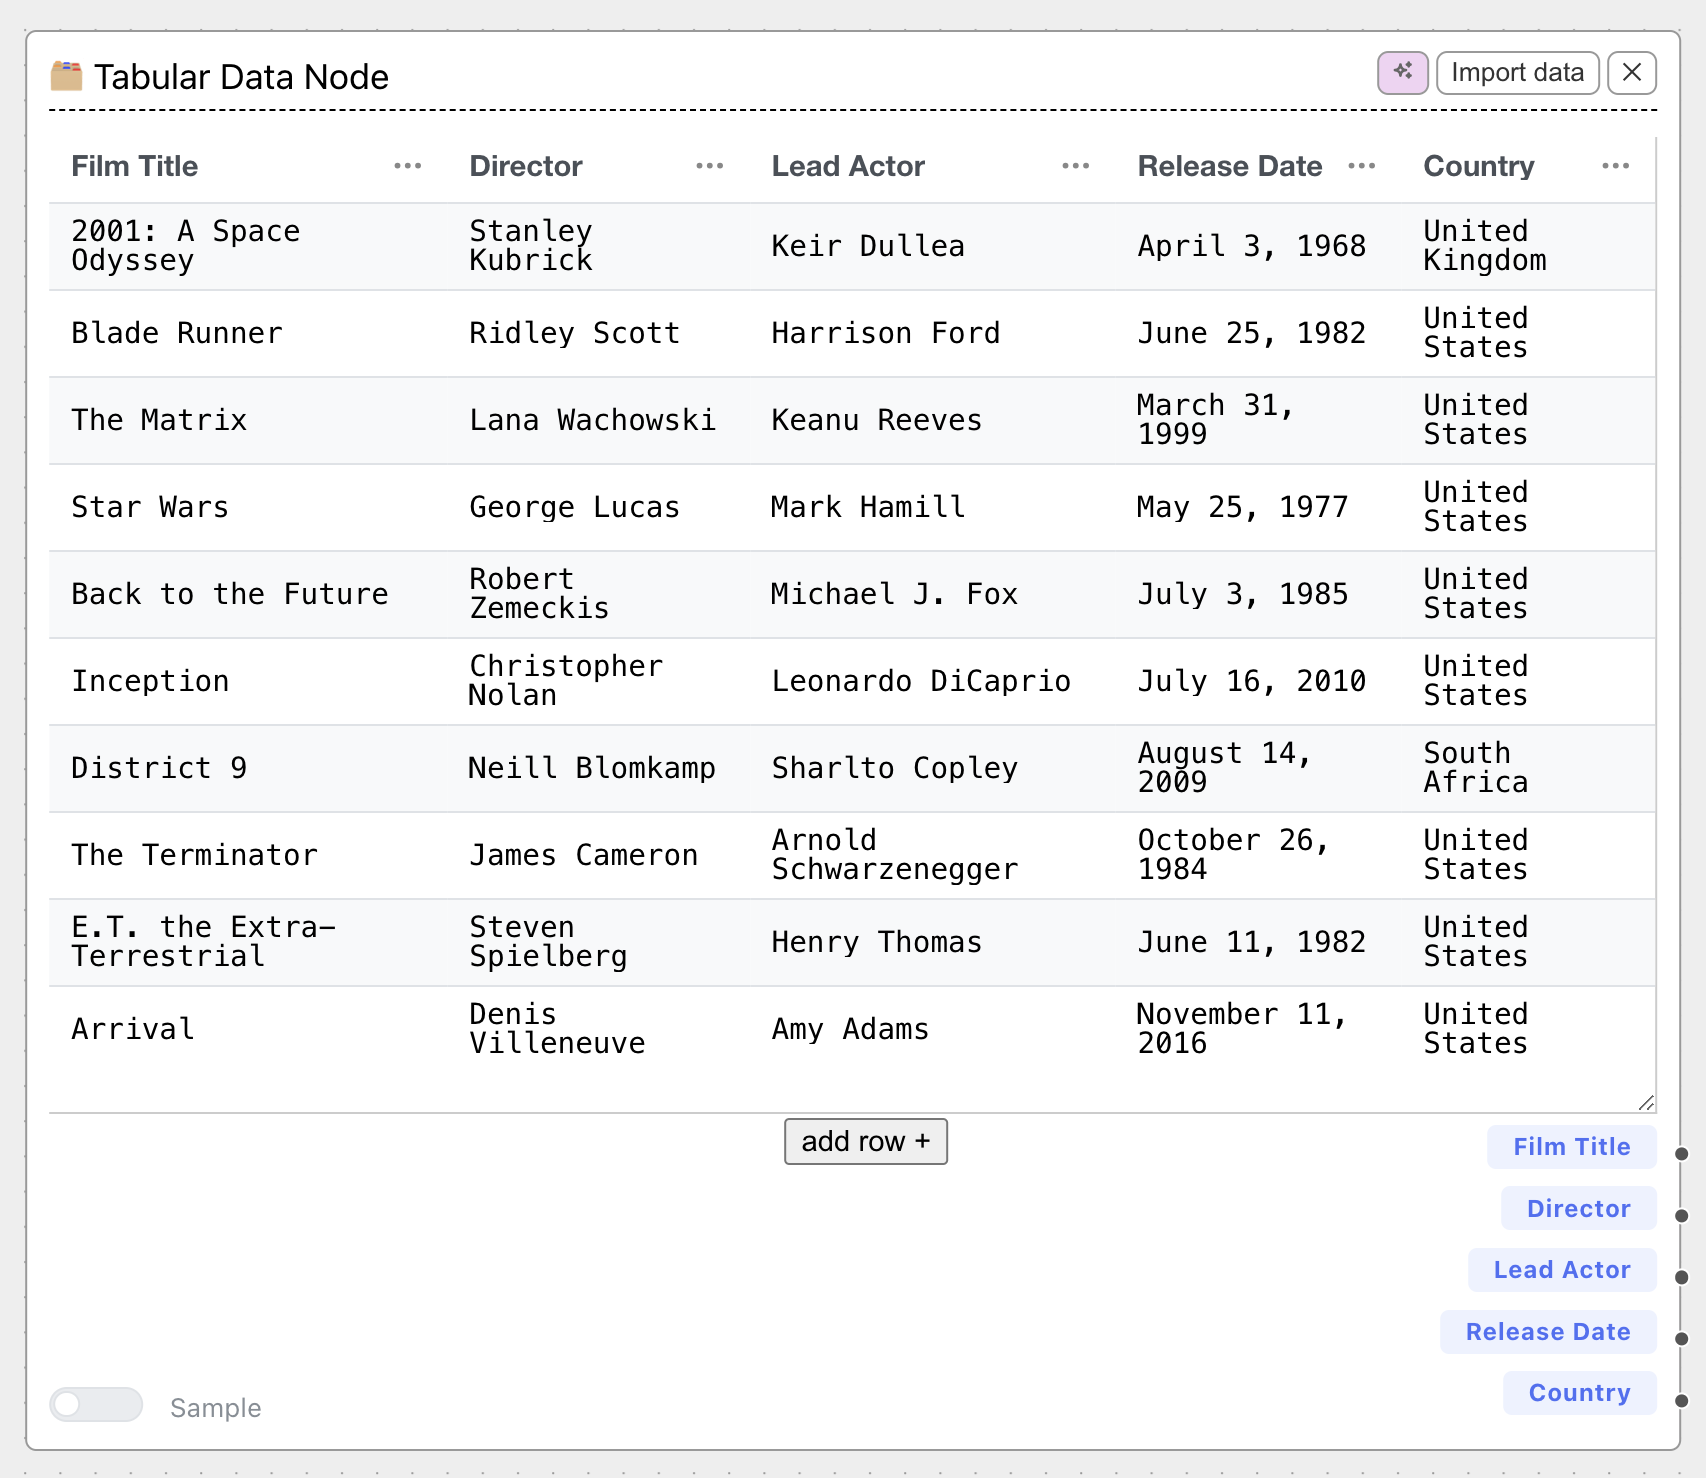Click the sparkle AI icon in the header
The image size is (1706, 1478).
(x=1403, y=73)
